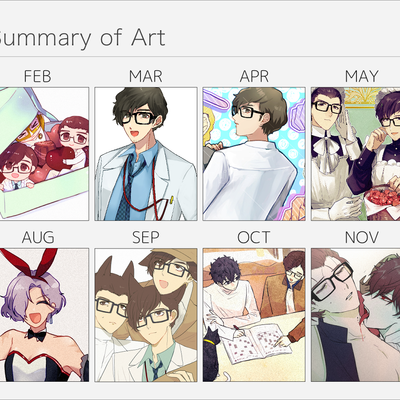
Task: Click the FEB month label
Action: click(x=37, y=76)
